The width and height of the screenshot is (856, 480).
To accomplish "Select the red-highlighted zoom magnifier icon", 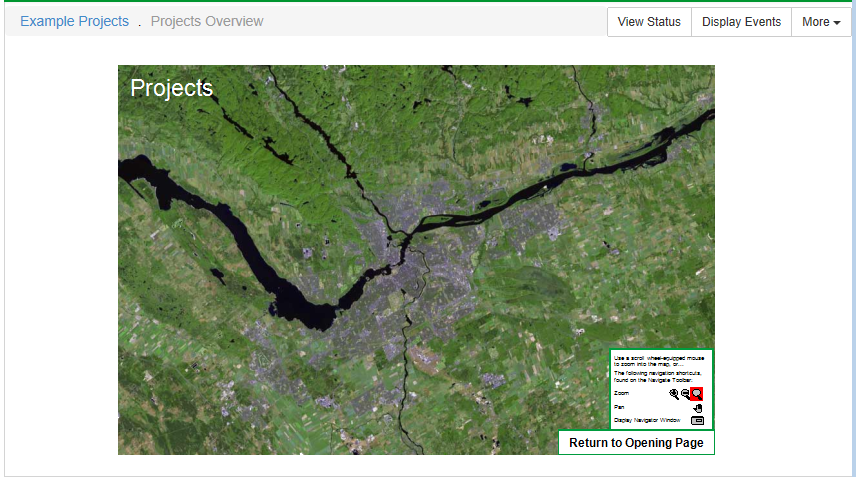I will pyautogui.click(x=697, y=394).
